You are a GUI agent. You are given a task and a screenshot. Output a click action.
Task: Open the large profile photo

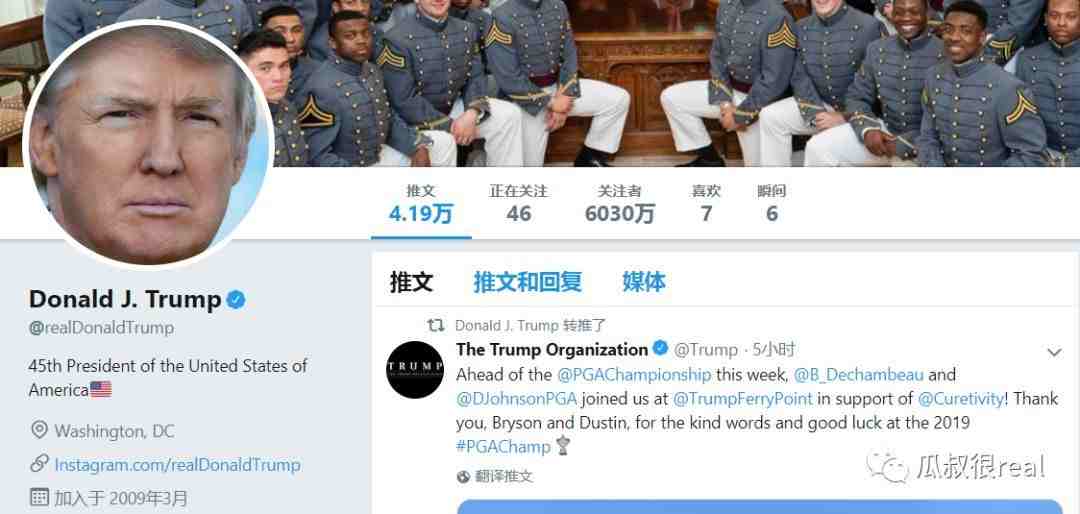pyautogui.click(x=149, y=144)
